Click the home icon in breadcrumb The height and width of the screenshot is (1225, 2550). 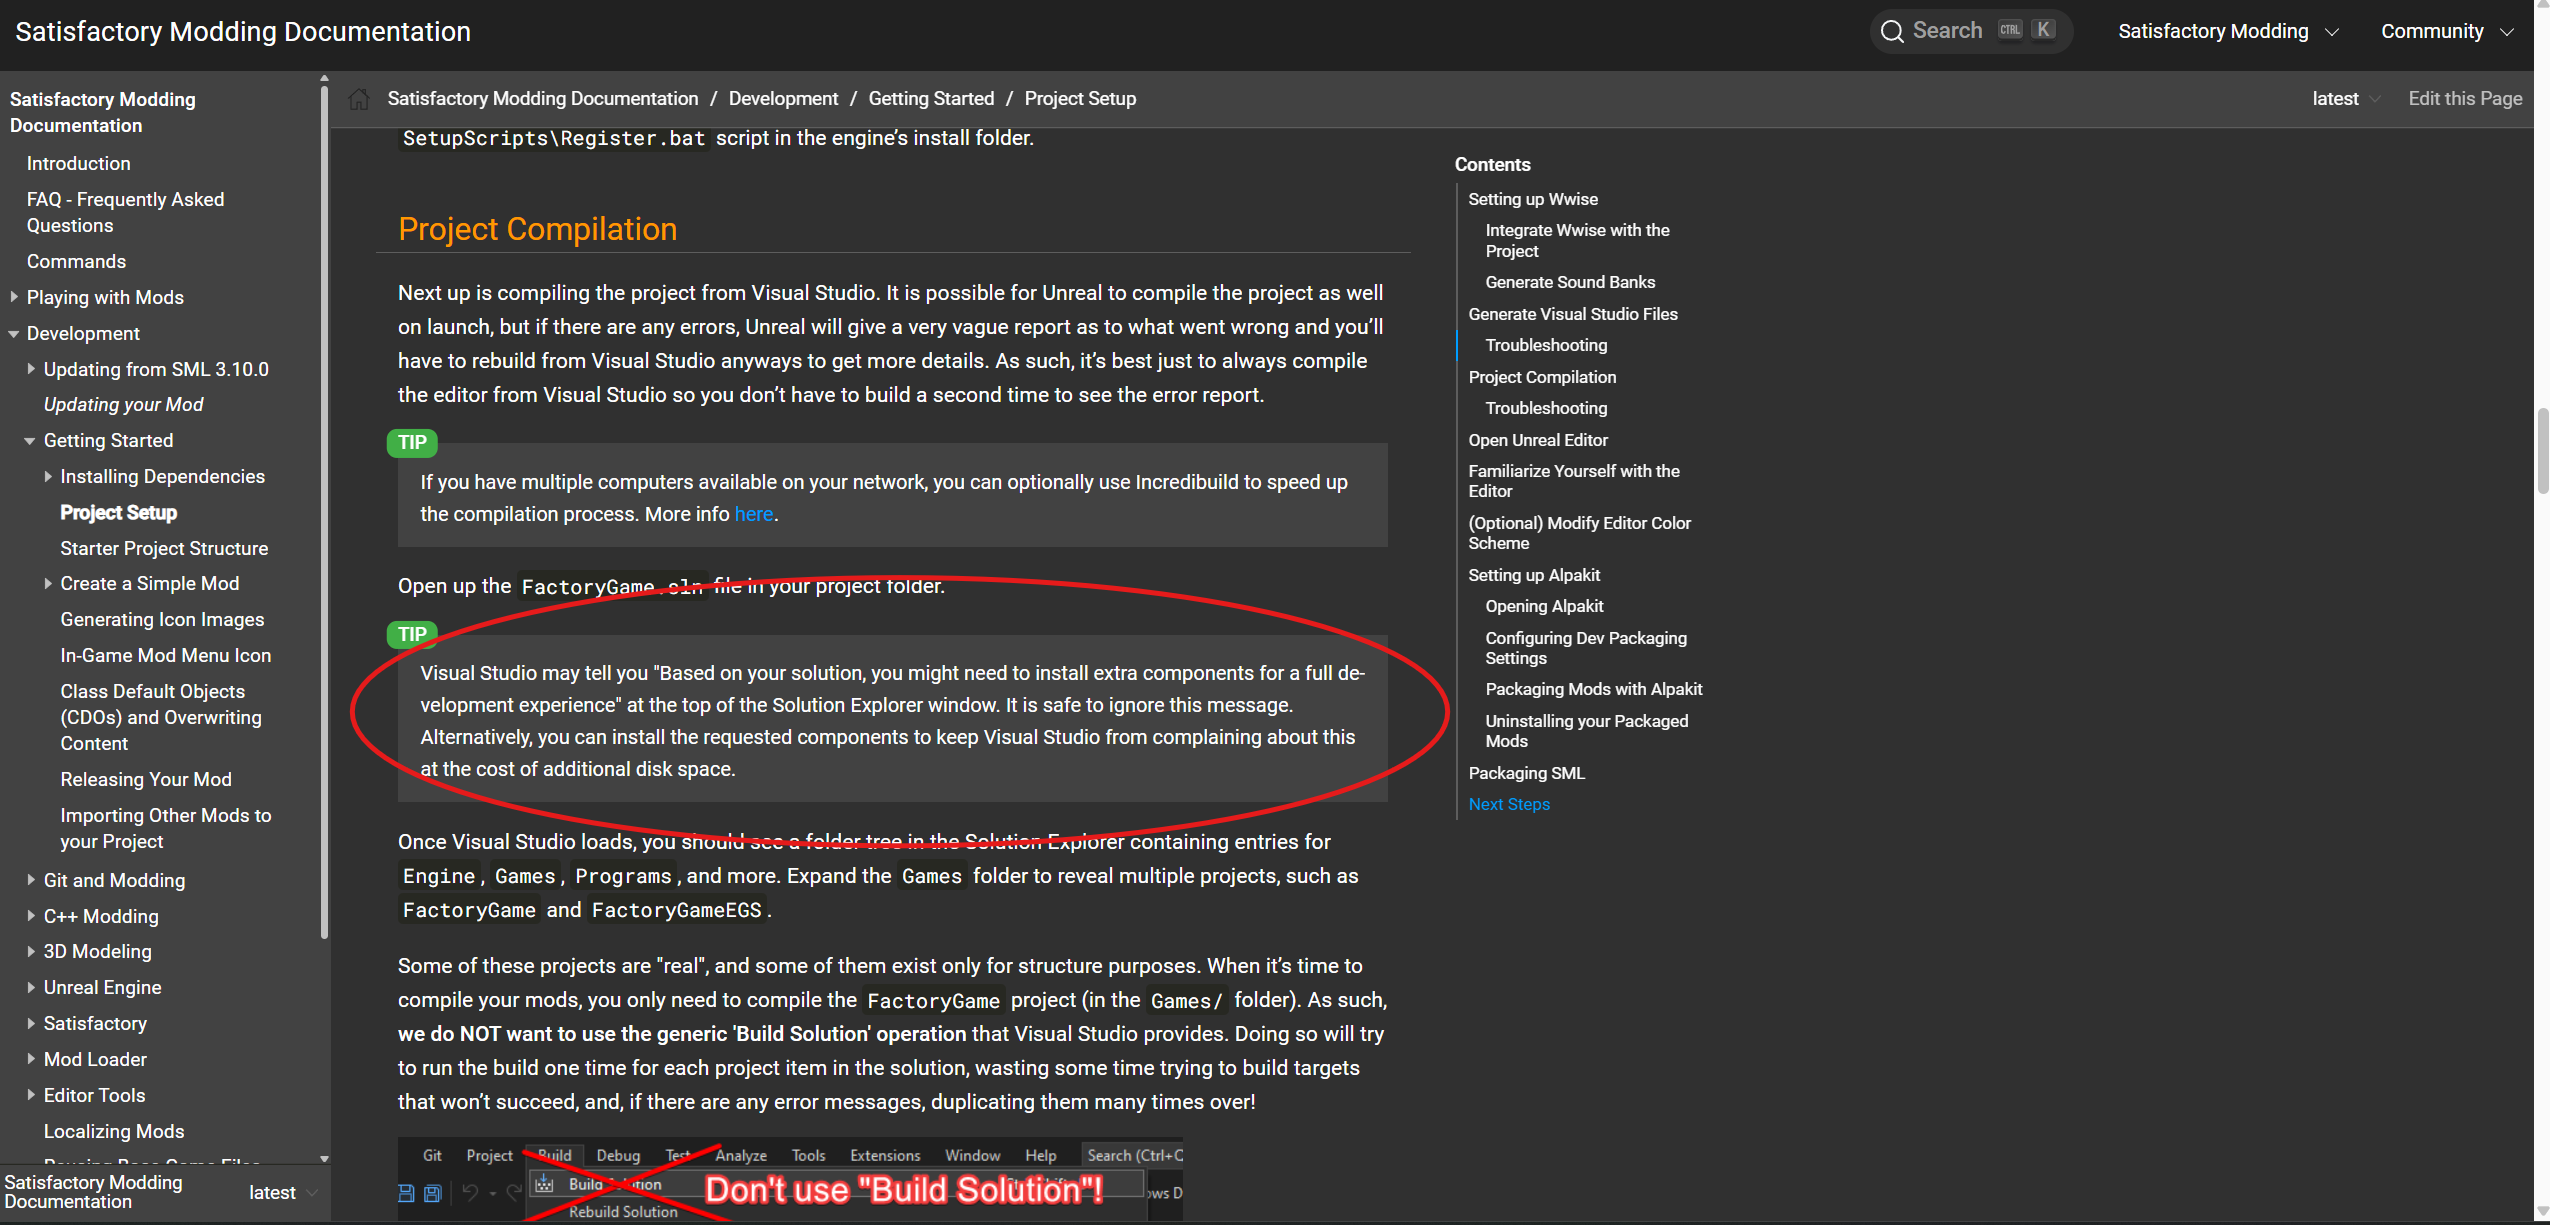click(x=359, y=99)
